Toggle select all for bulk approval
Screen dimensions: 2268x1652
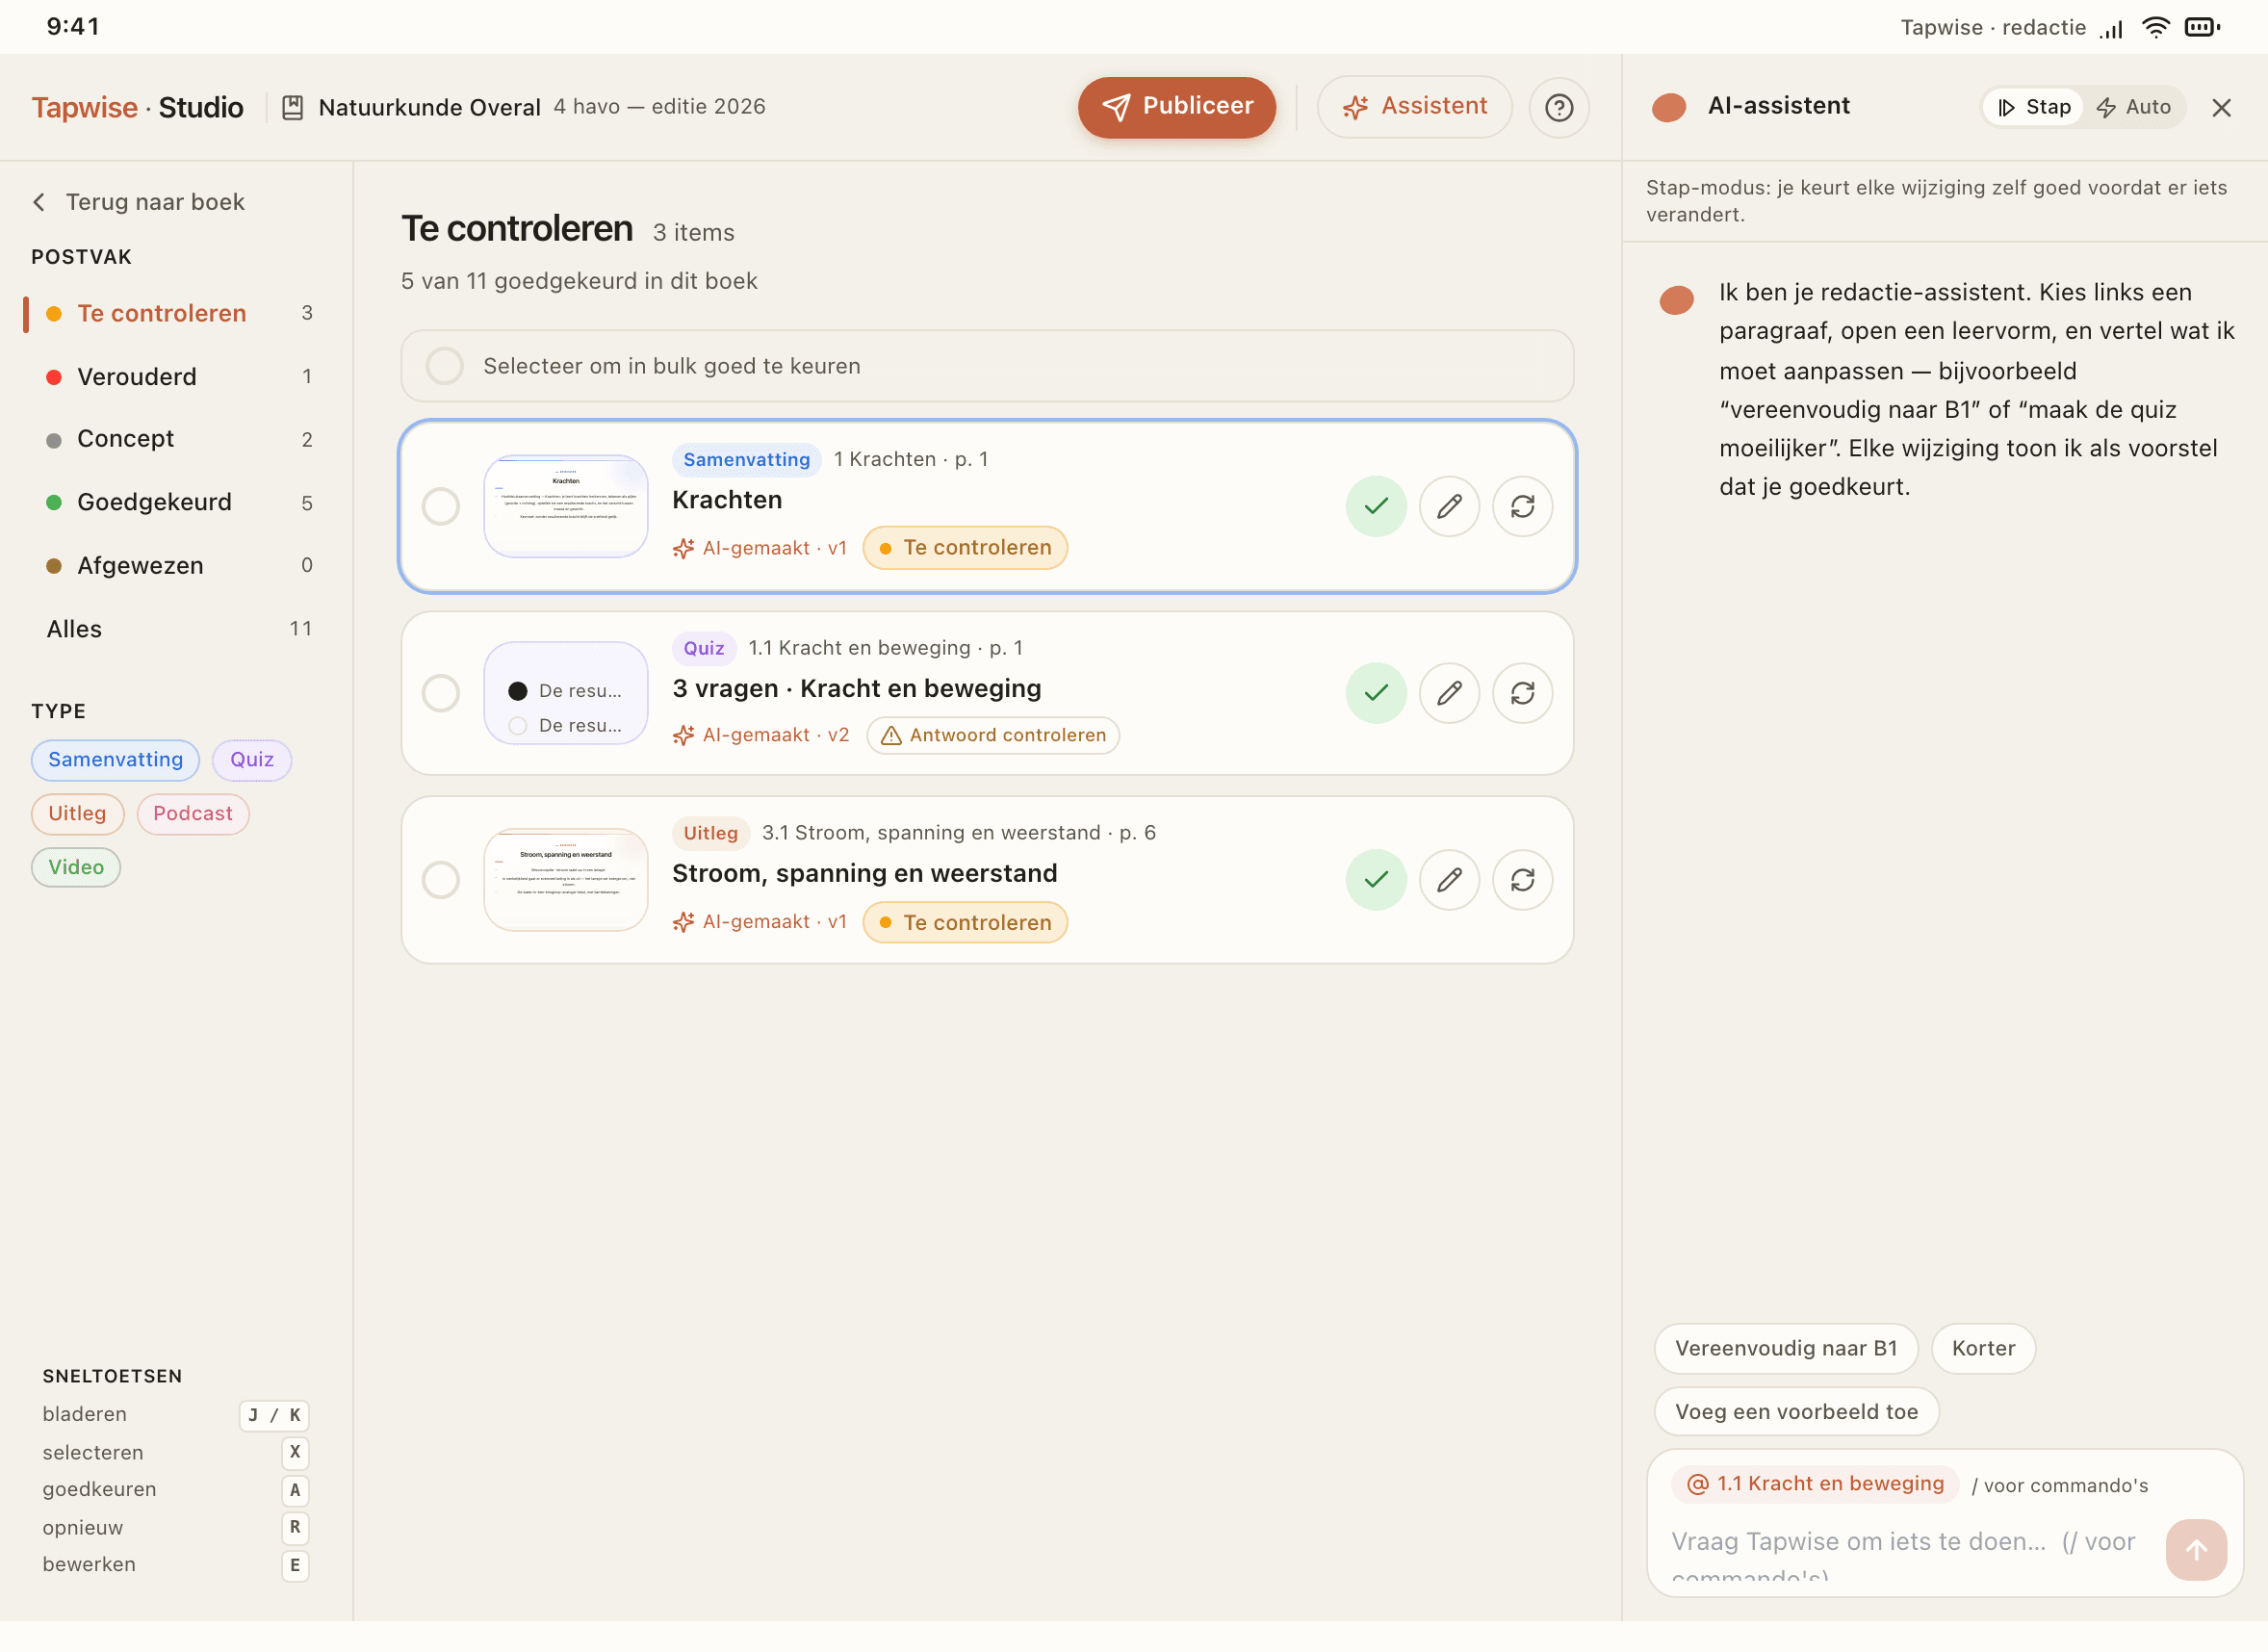pyautogui.click(x=444, y=366)
